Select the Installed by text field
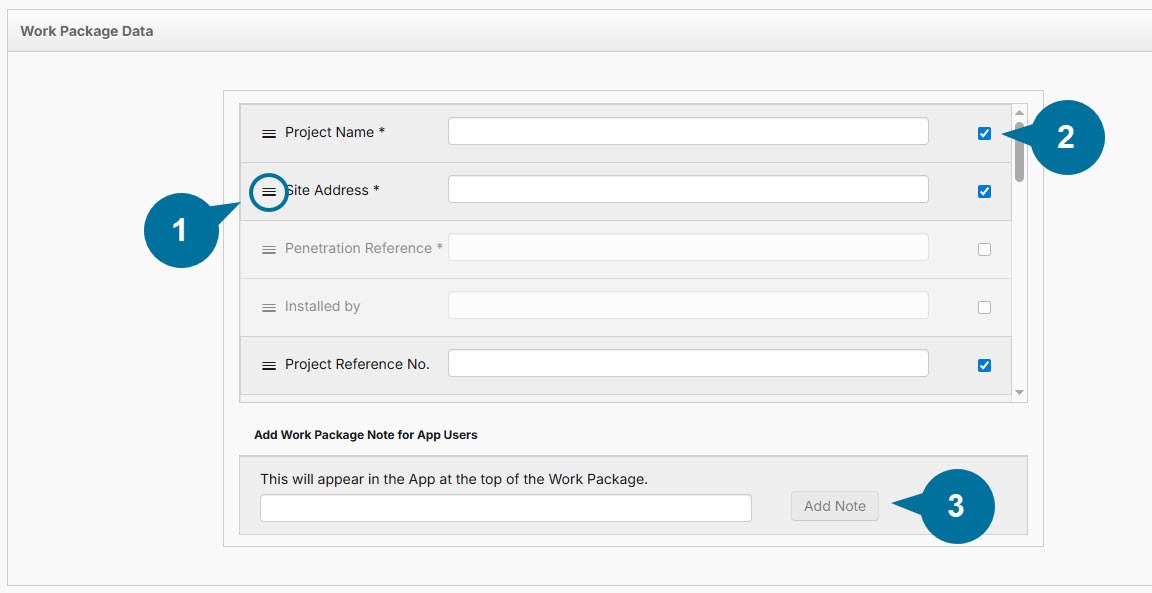The height and width of the screenshot is (593, 1152). point(688,305)
